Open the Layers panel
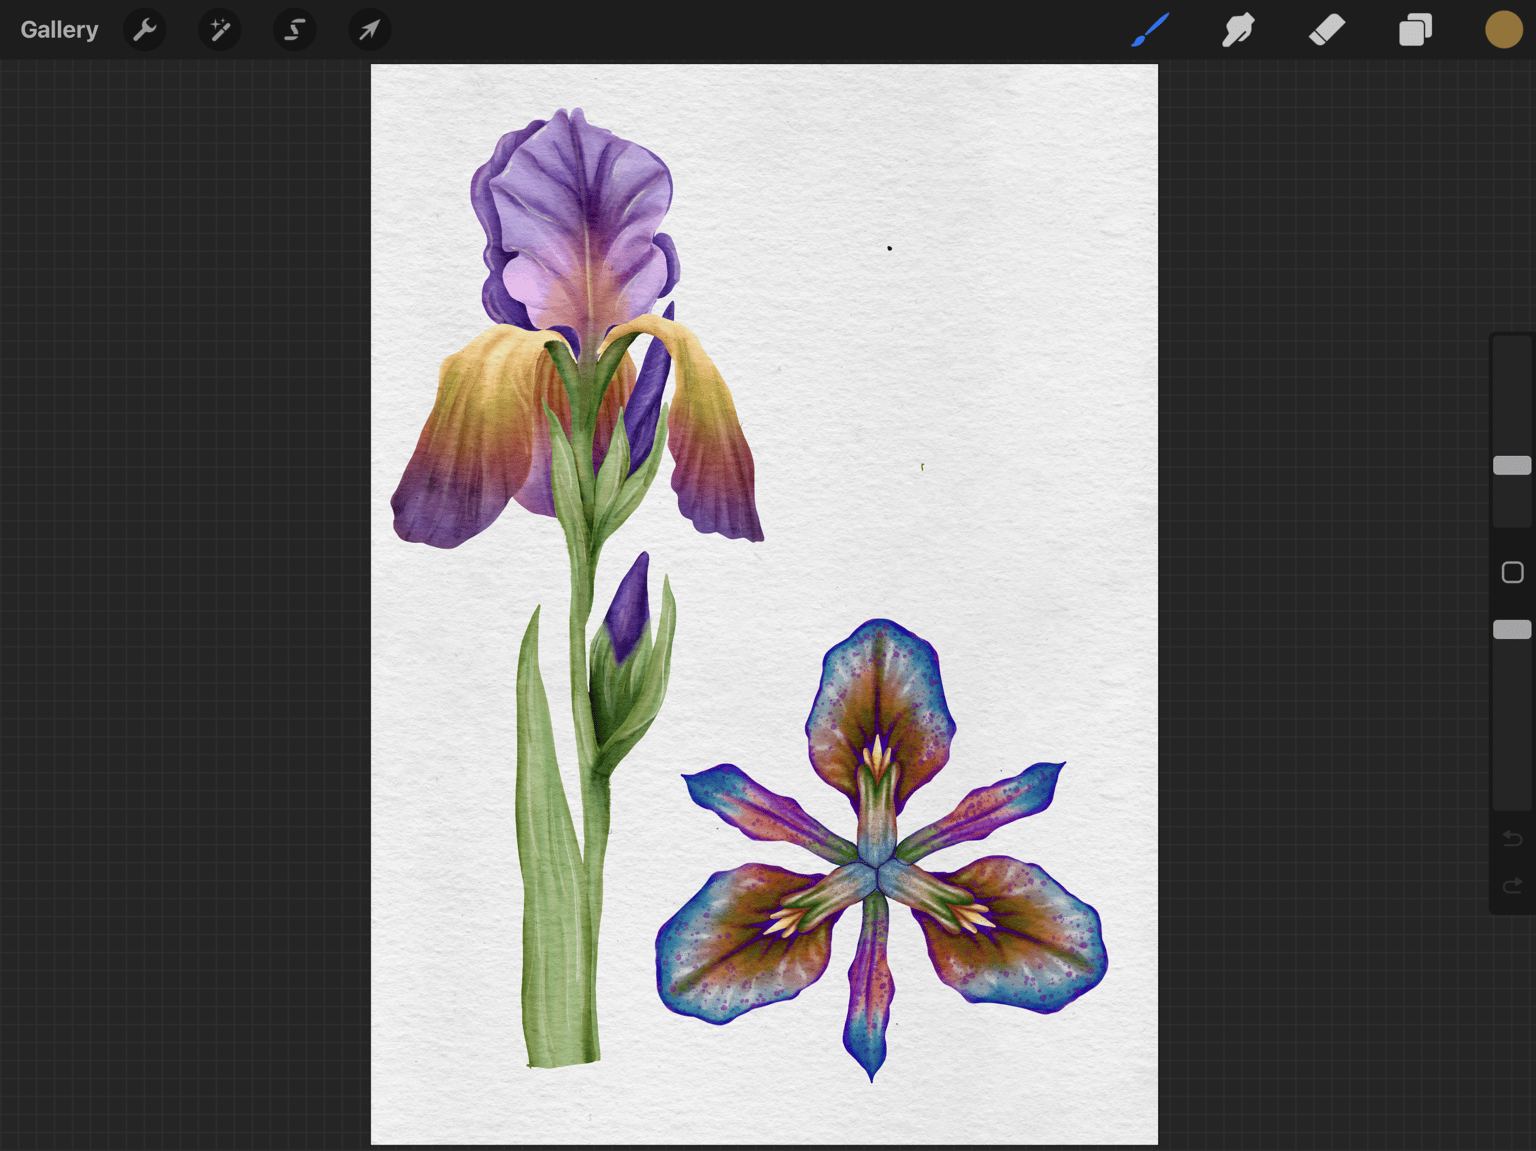The image size is (1536, 1151). pyautogui.click(x=1415, y=30)
